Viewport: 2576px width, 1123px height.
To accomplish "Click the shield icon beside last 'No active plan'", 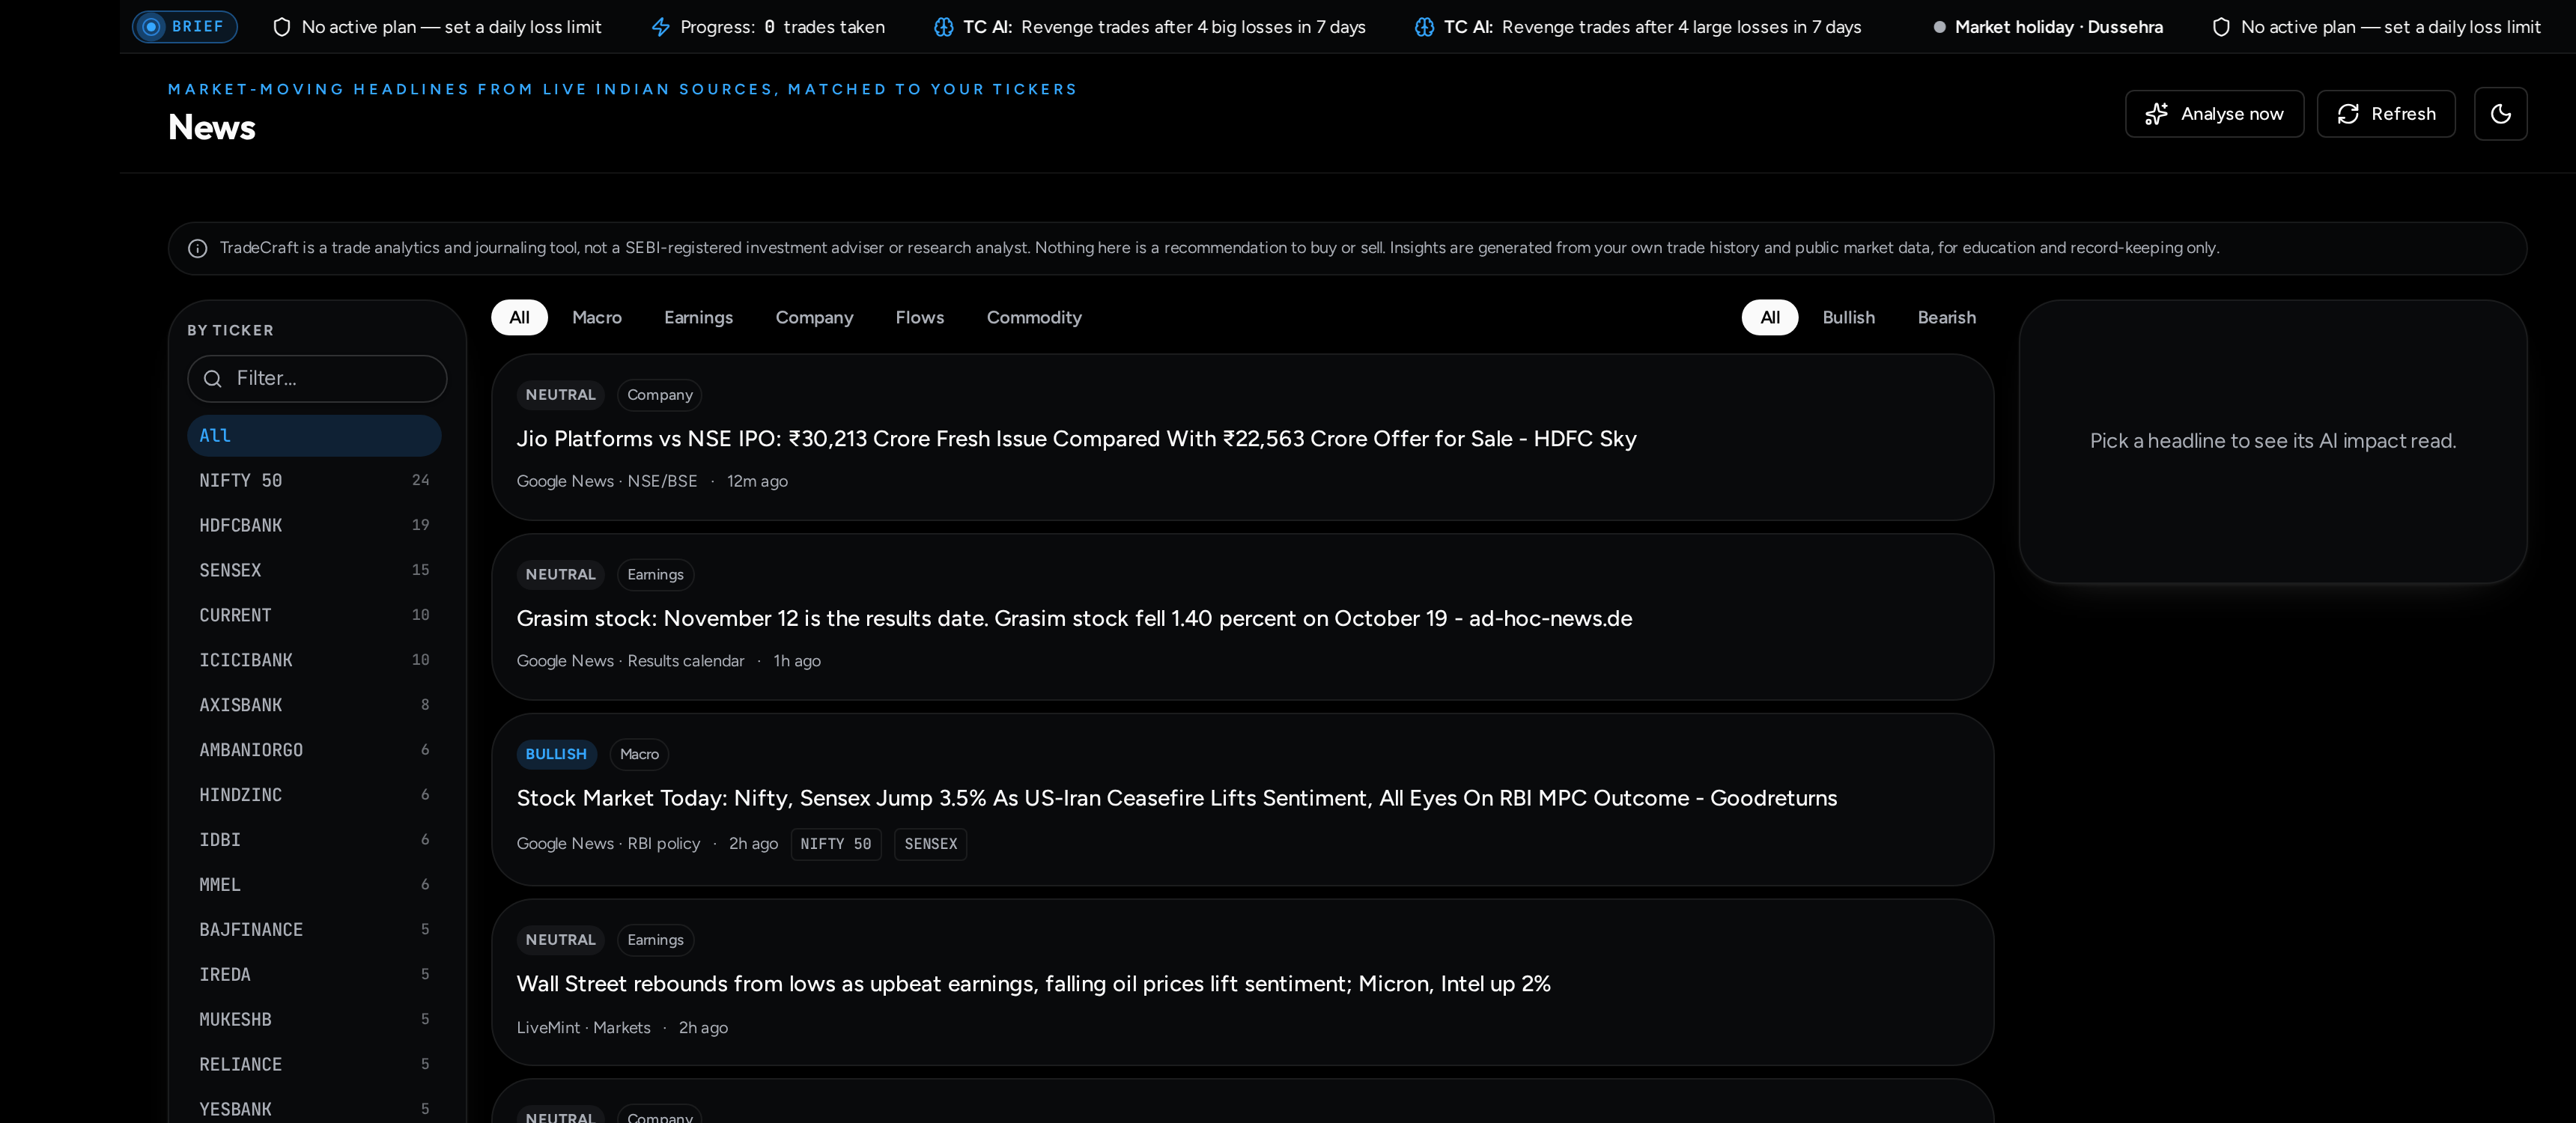I will [2221, 27].
